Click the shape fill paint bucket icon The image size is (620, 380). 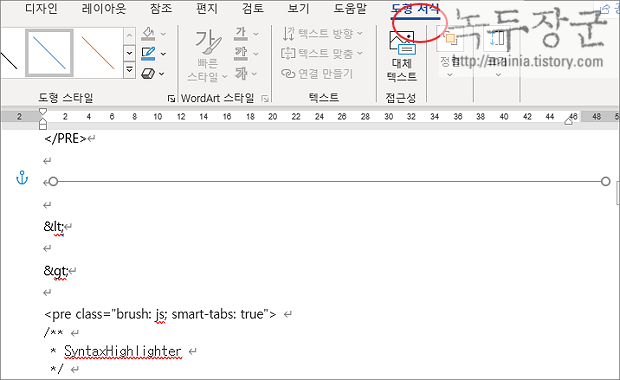148,34
